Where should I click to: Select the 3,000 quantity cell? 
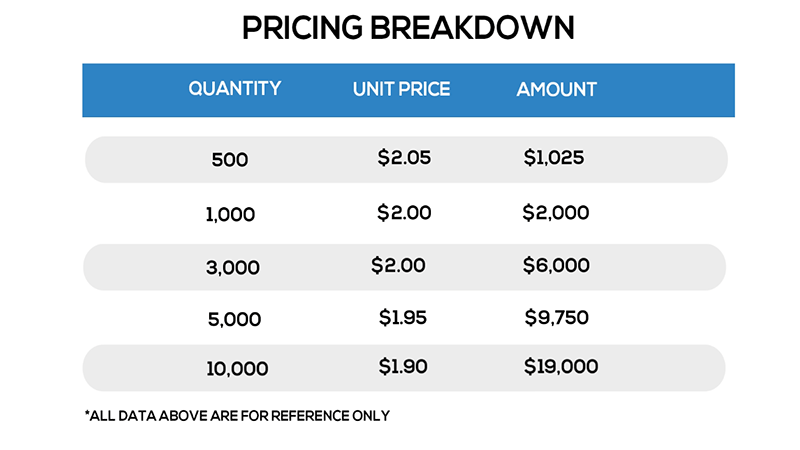click(x=234, y=268)
